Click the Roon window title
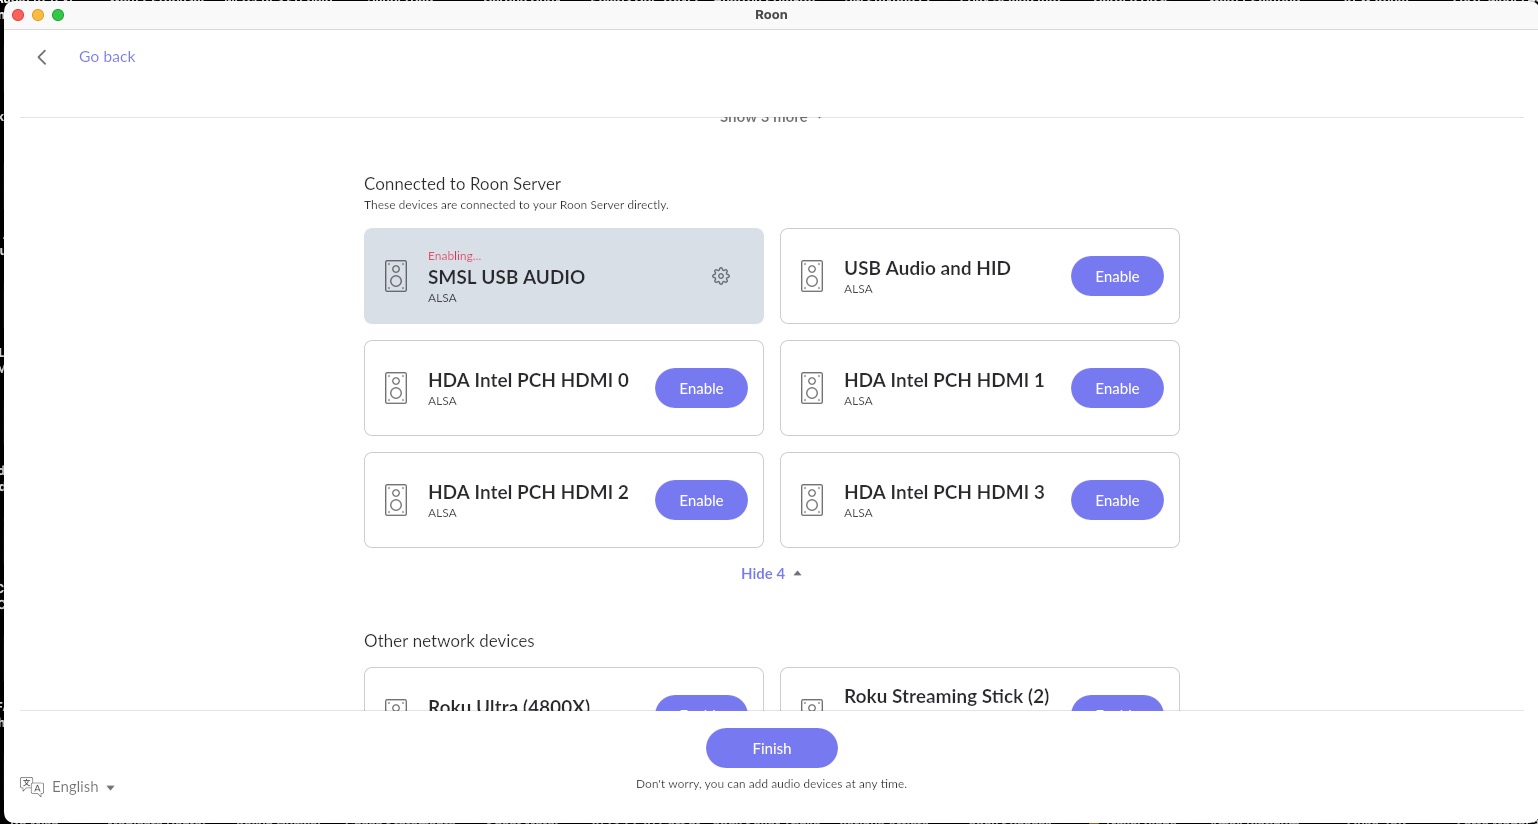Viewport: 1538px width, 824px height. [x=771, y=15]
